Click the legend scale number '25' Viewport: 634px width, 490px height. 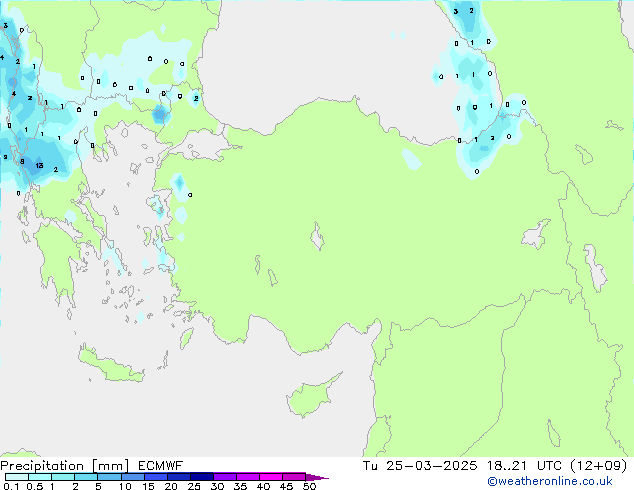pos(194,486)
